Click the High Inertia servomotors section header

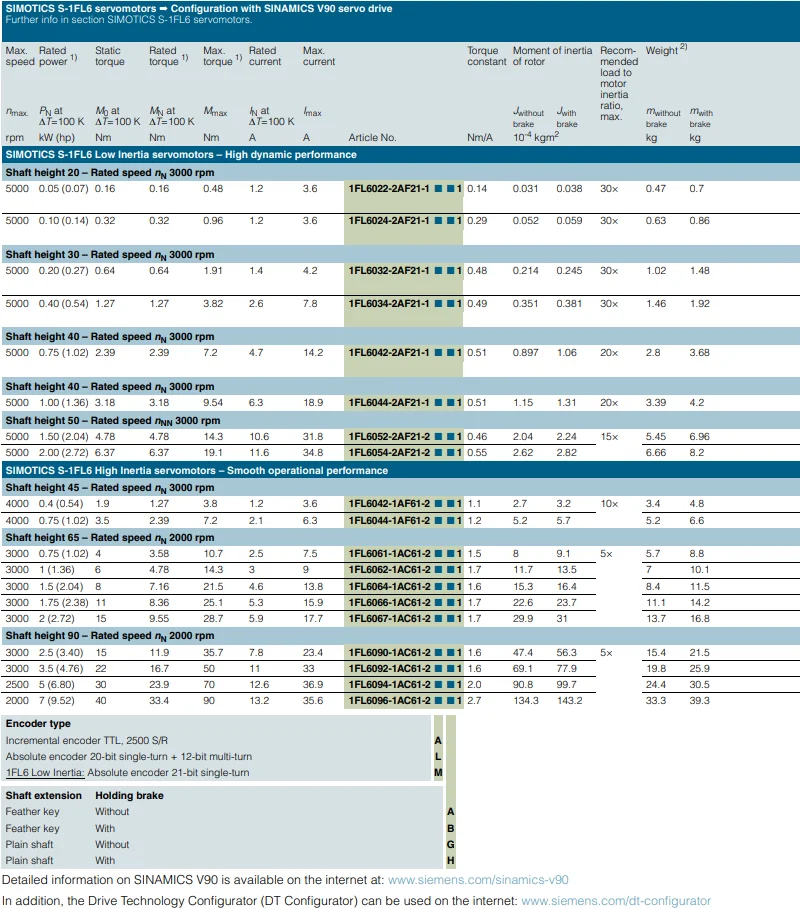click(194, 470)
